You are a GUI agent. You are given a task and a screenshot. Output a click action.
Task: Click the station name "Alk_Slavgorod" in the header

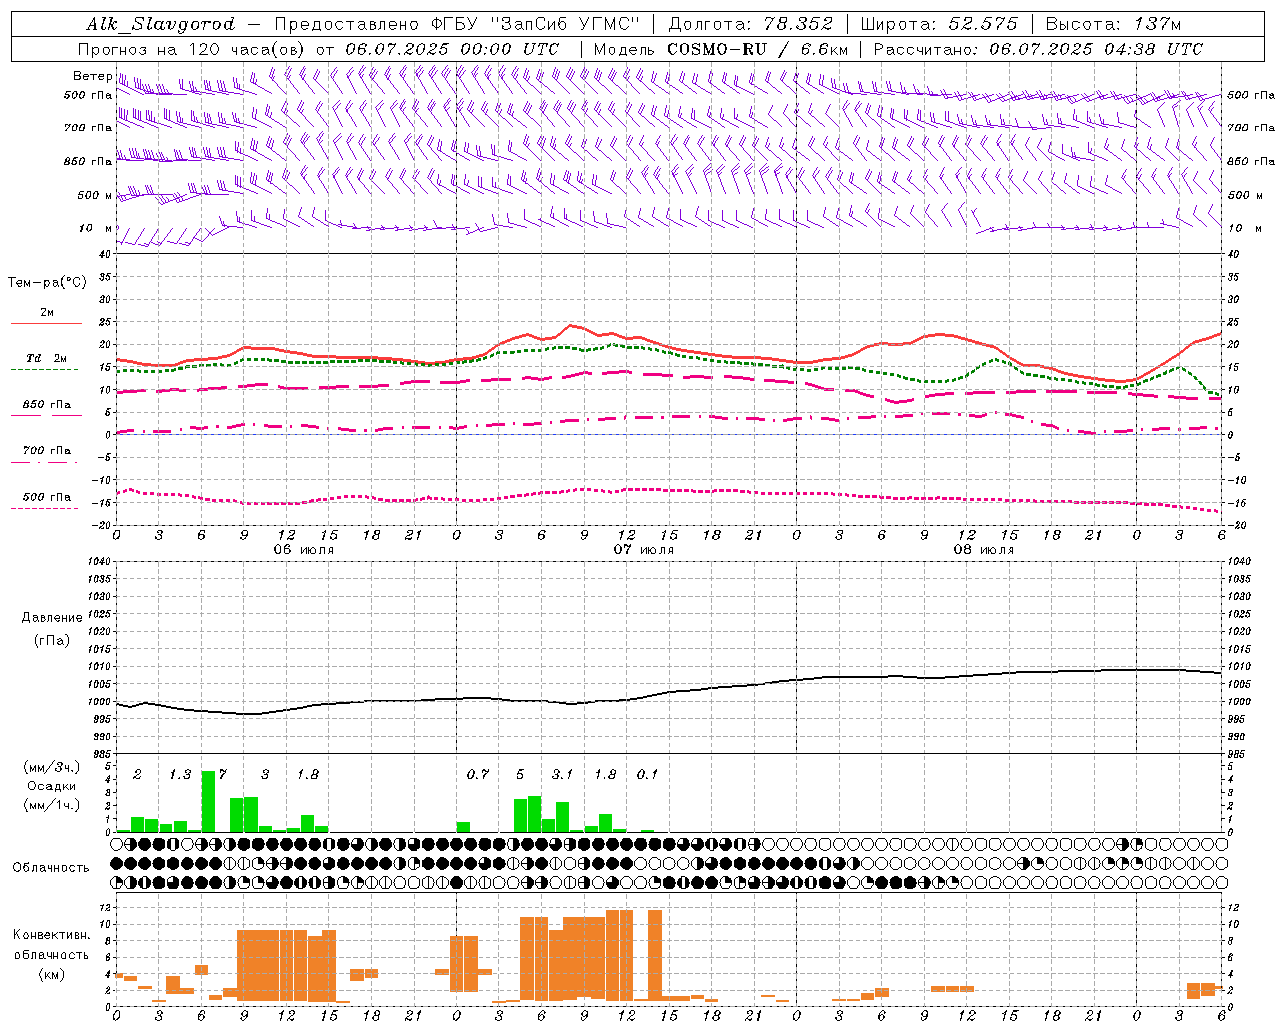(161, 24)
